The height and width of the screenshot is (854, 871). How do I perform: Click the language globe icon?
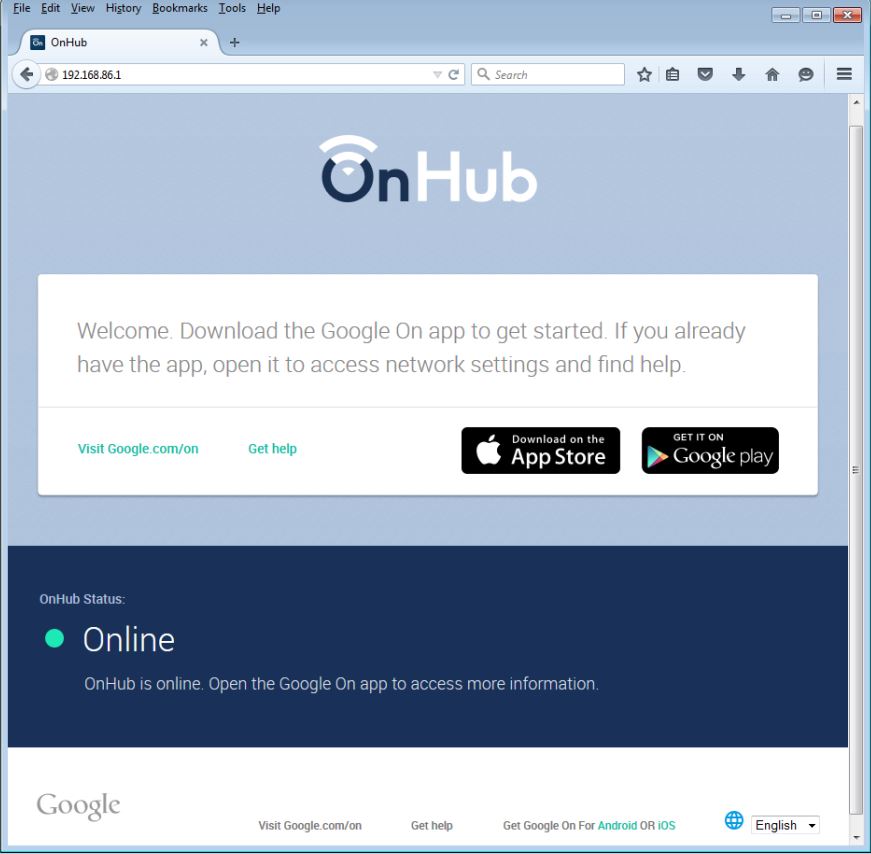click(734, 820)
